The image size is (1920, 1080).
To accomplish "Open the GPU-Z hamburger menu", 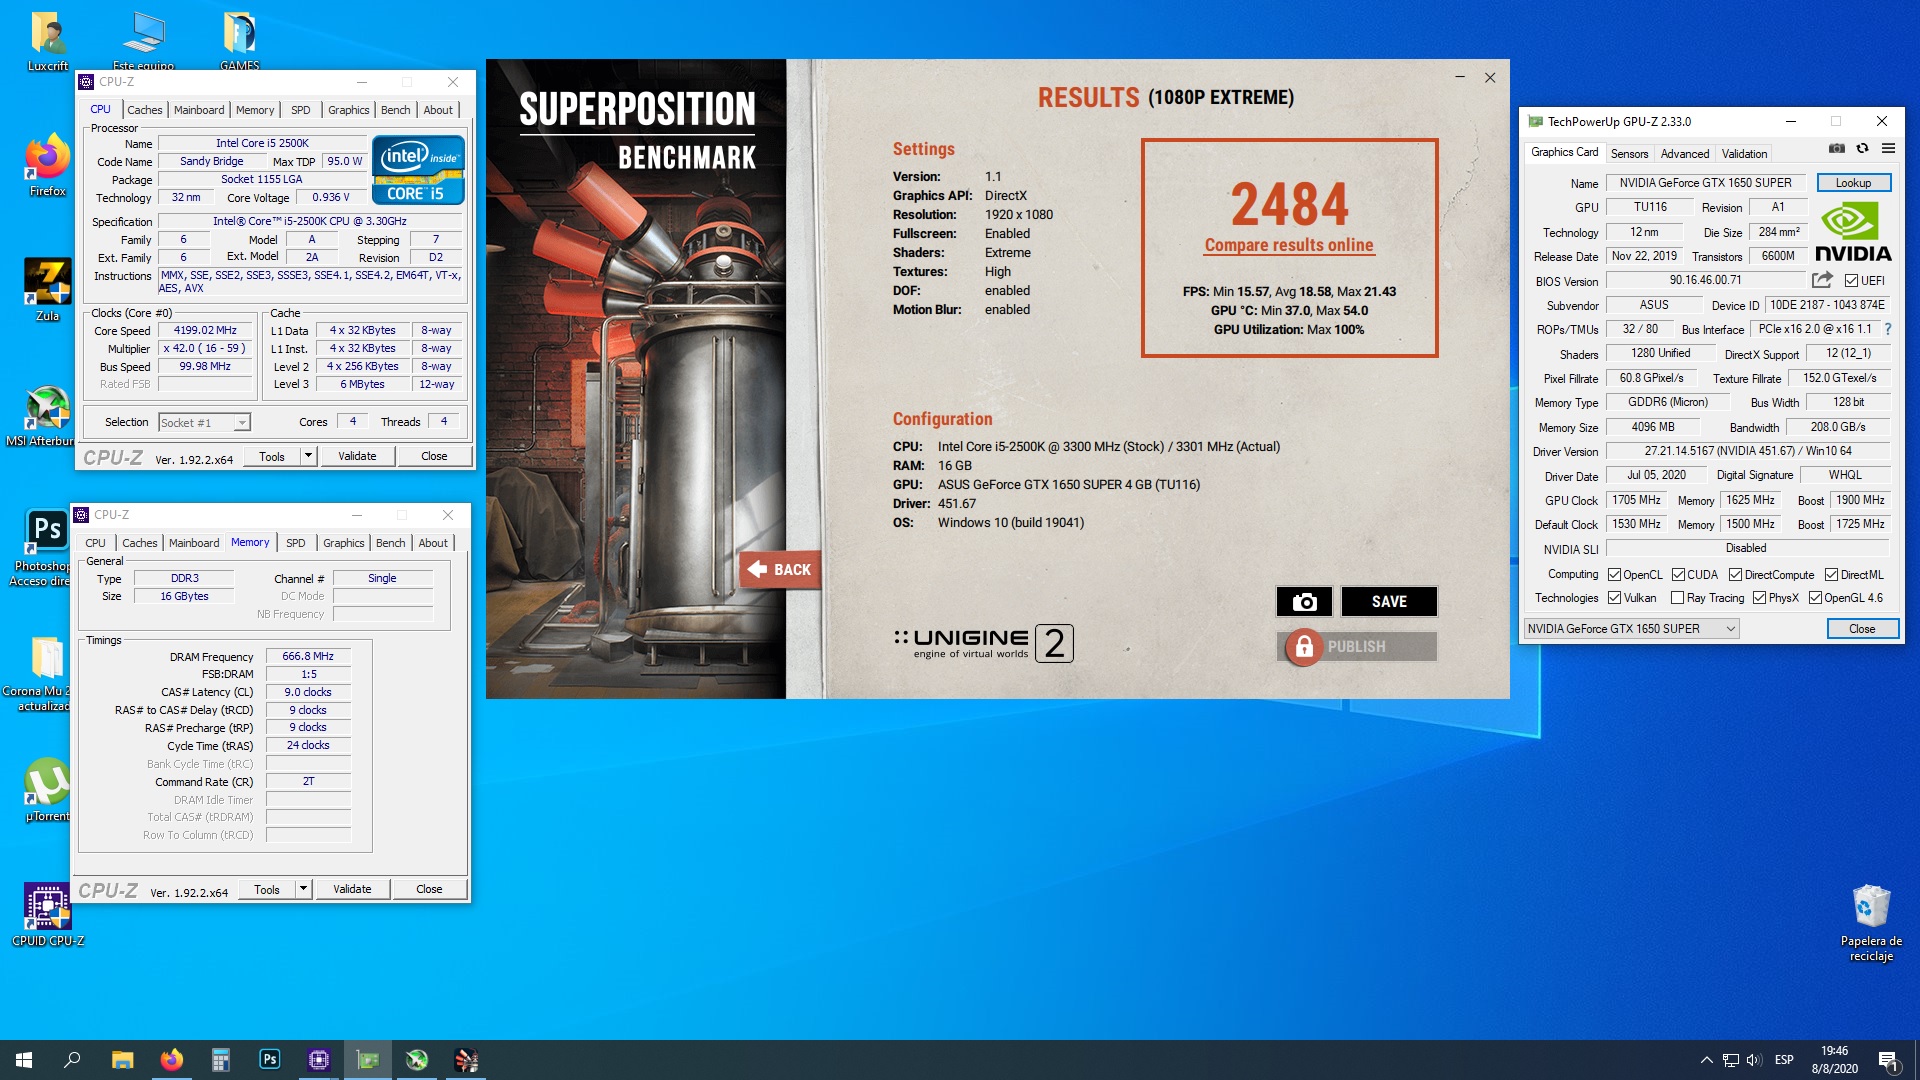I will click(1888, 148).
